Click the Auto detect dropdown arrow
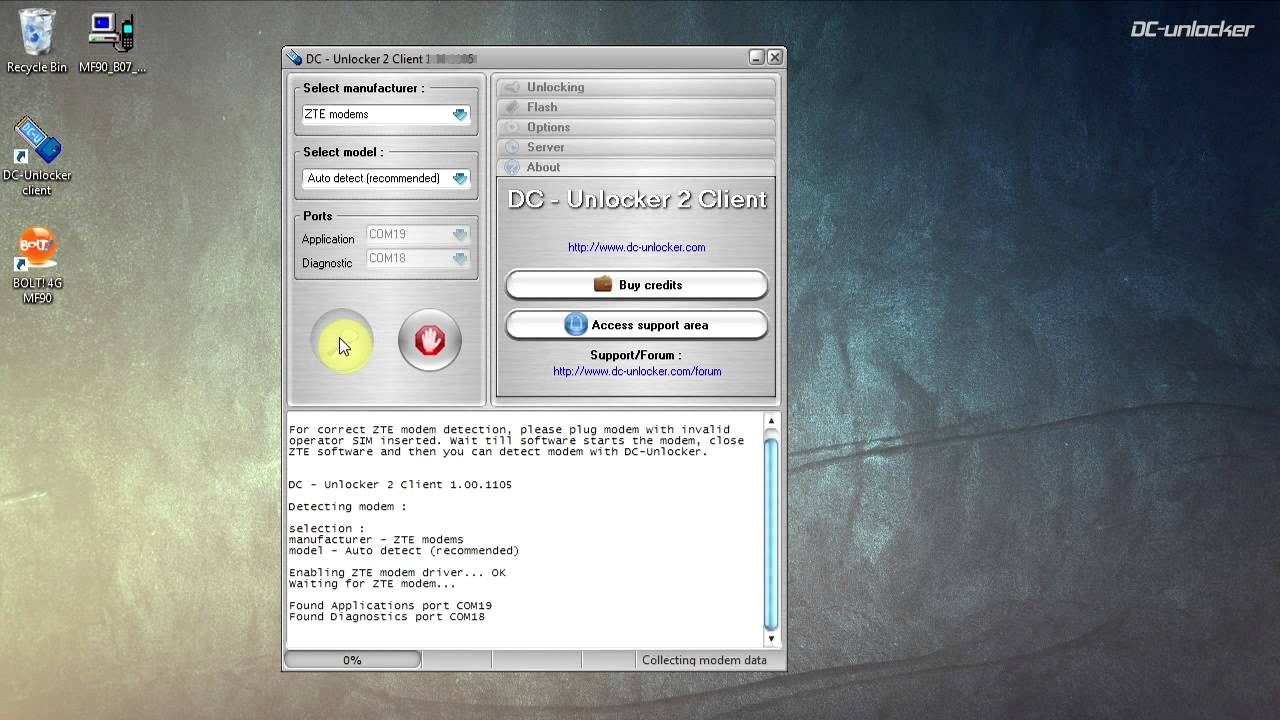This screenshot has width=1280, height=720. [460, 178]
